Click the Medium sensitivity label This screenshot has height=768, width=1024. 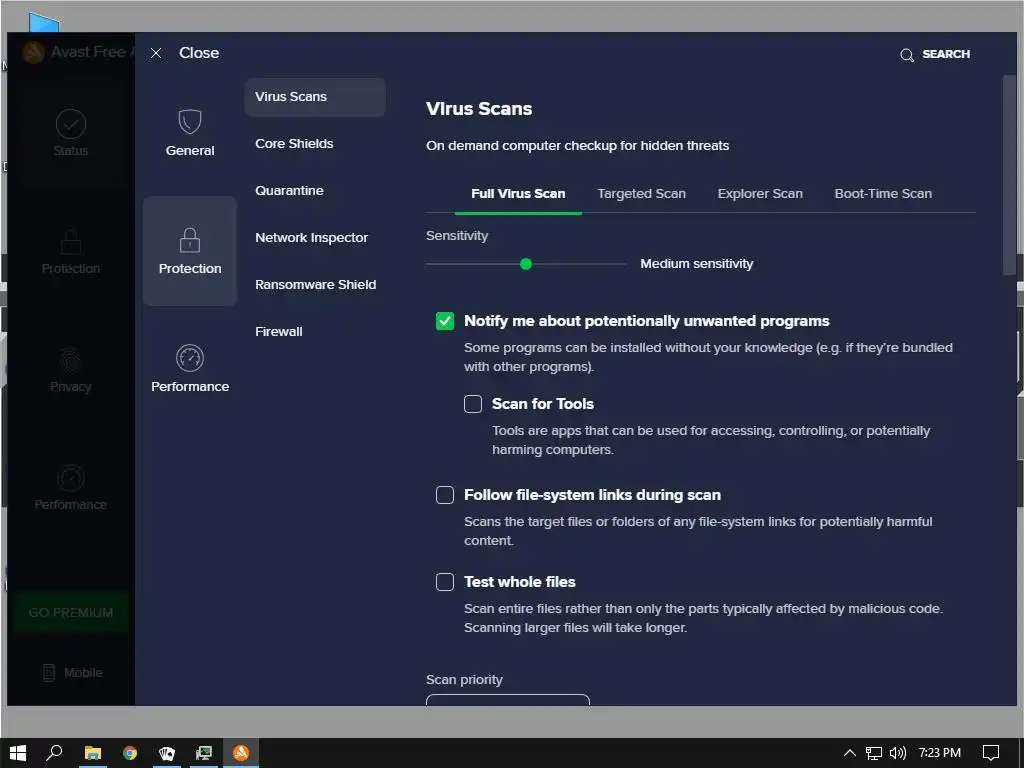[696, 264]
